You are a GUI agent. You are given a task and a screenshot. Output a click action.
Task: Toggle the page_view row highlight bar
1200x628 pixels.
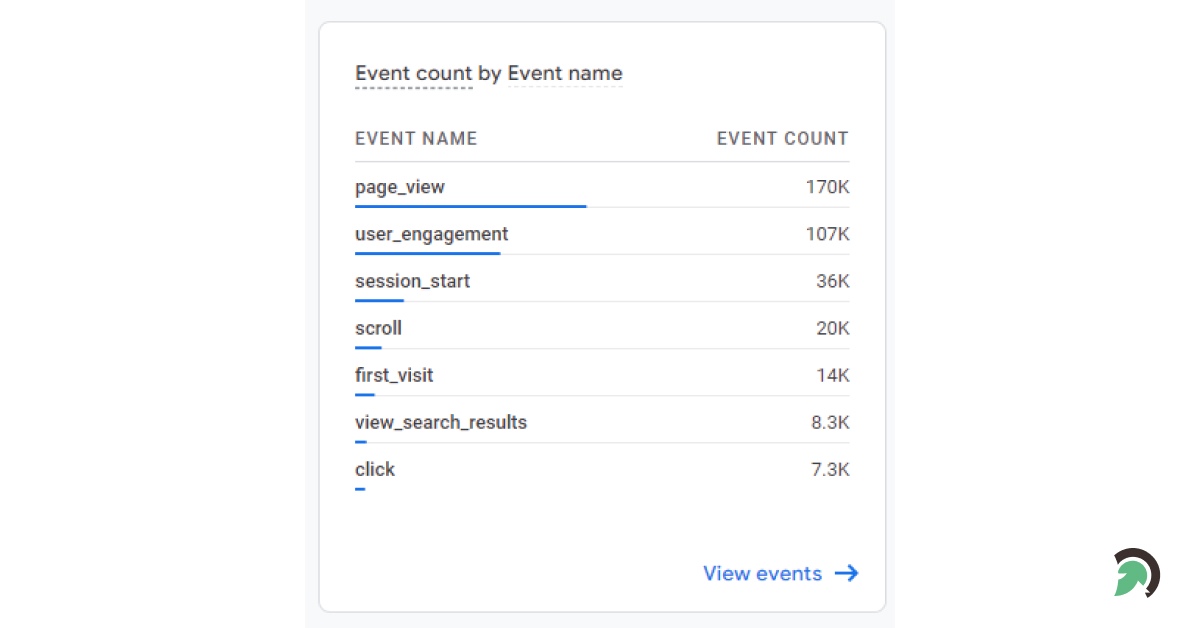[x=470, y=205]
